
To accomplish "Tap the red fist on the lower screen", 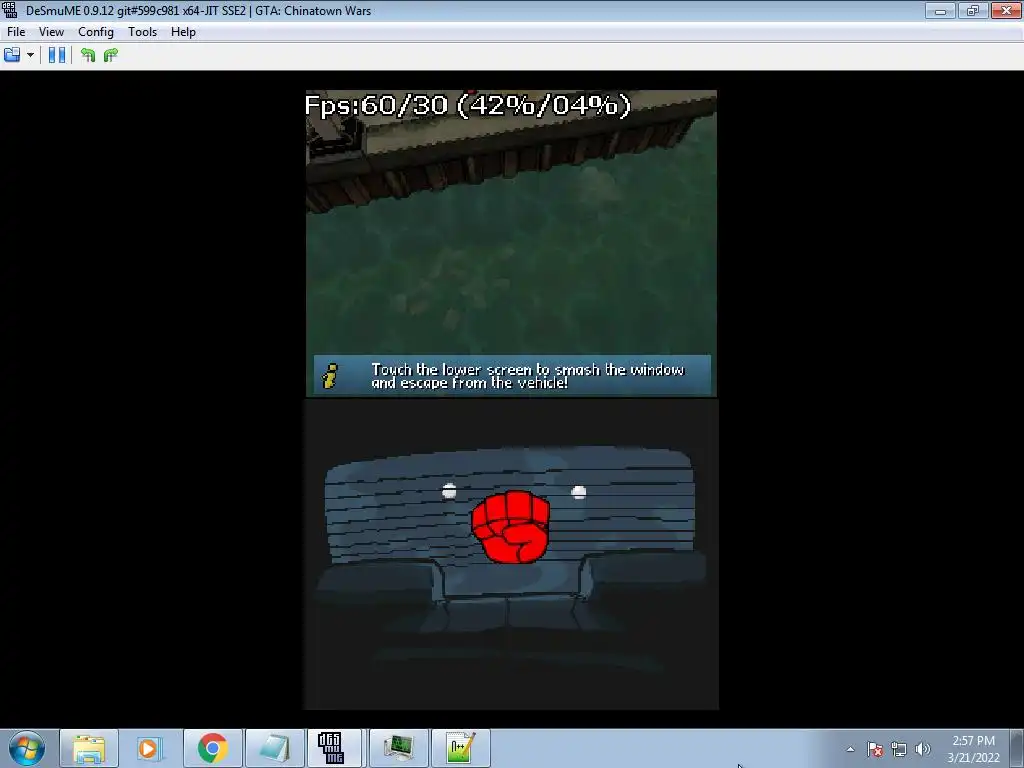I will coord(510,526).
